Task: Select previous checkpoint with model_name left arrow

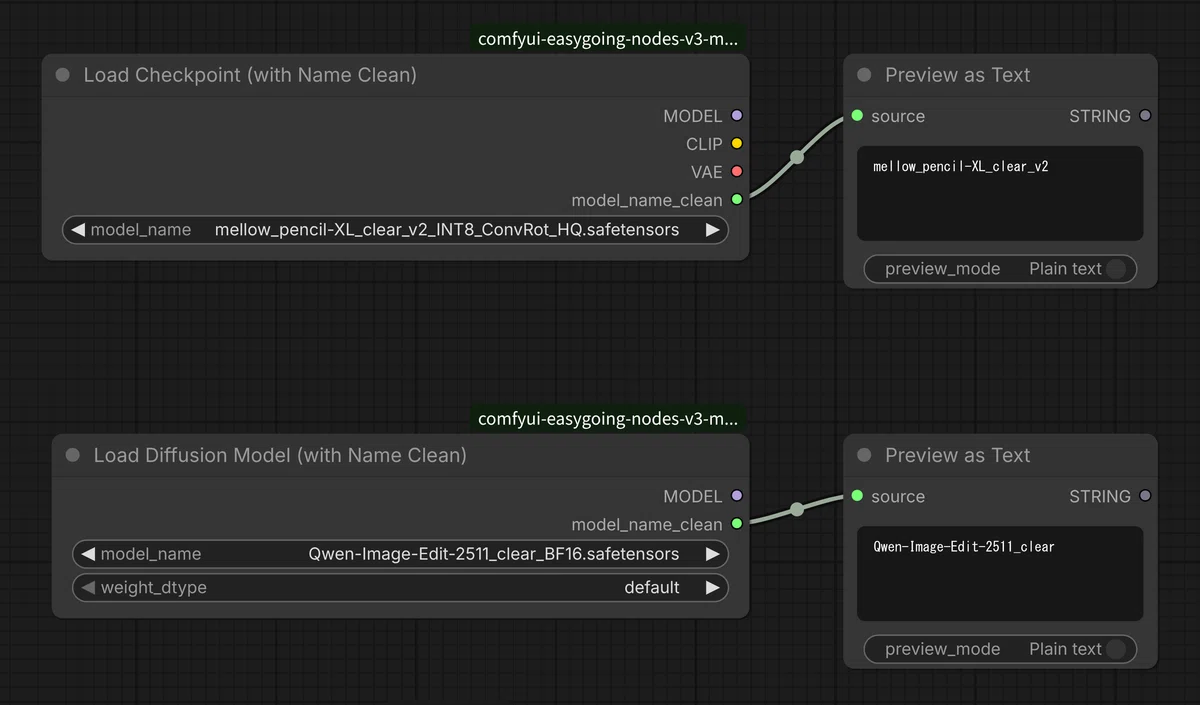Action: click(78, 230)
